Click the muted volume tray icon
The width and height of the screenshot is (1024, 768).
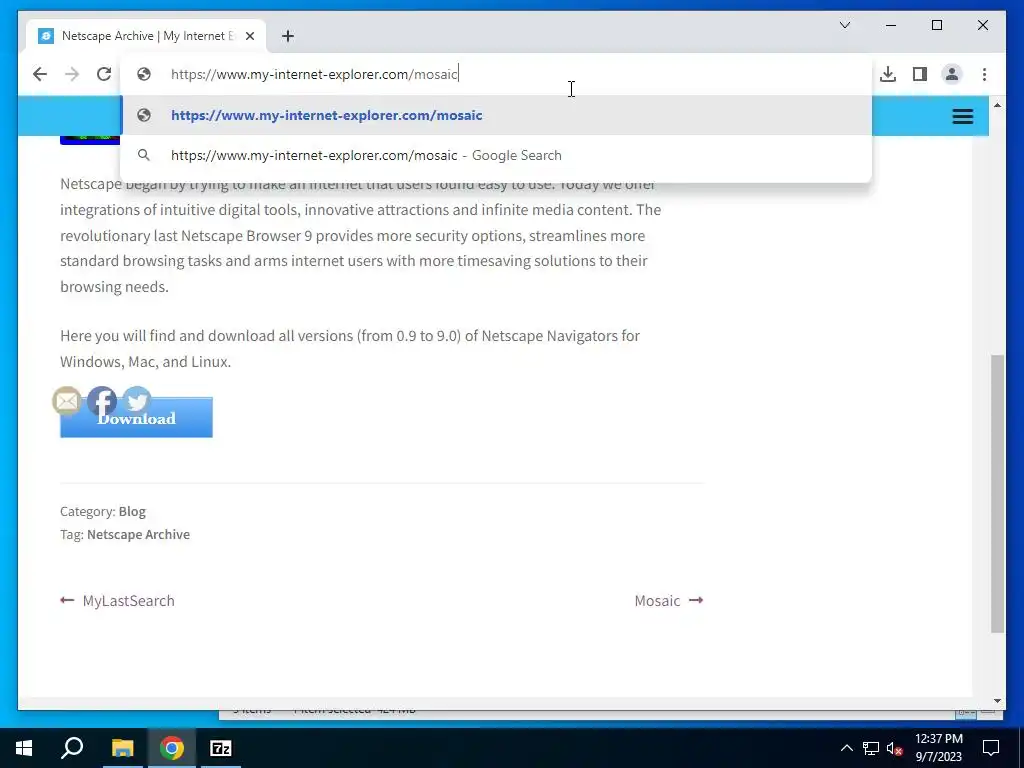pyautogui.click(x=894, y=748)
